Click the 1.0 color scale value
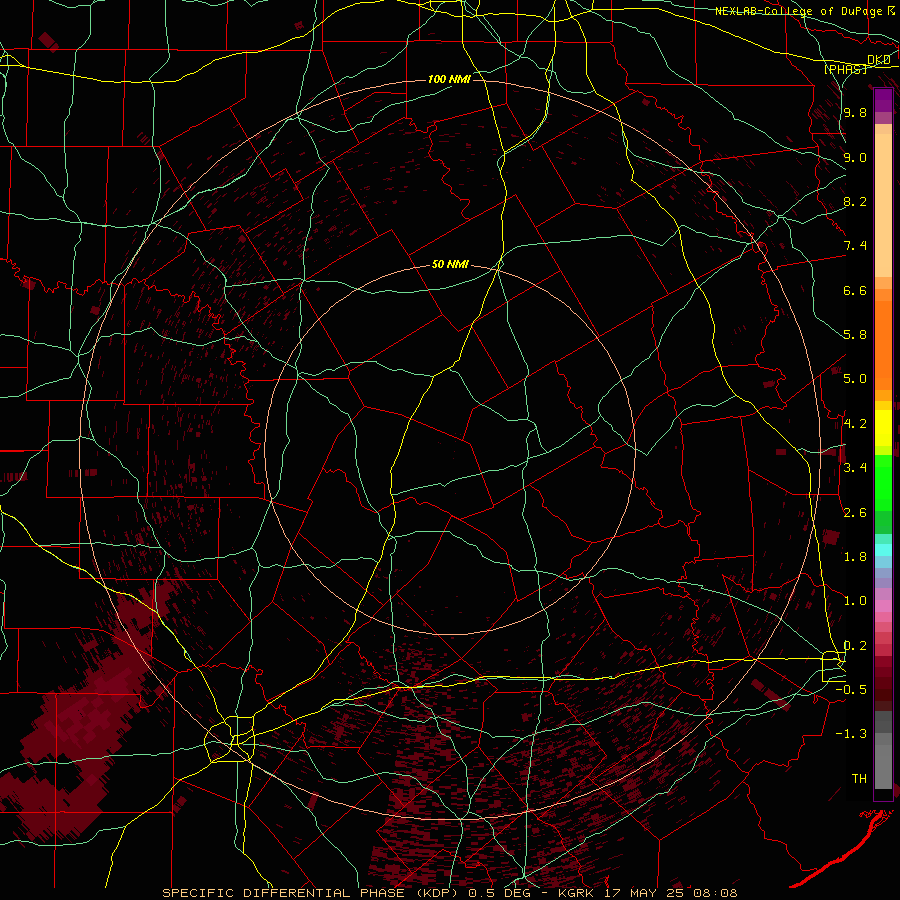 [x=855, y=601]
